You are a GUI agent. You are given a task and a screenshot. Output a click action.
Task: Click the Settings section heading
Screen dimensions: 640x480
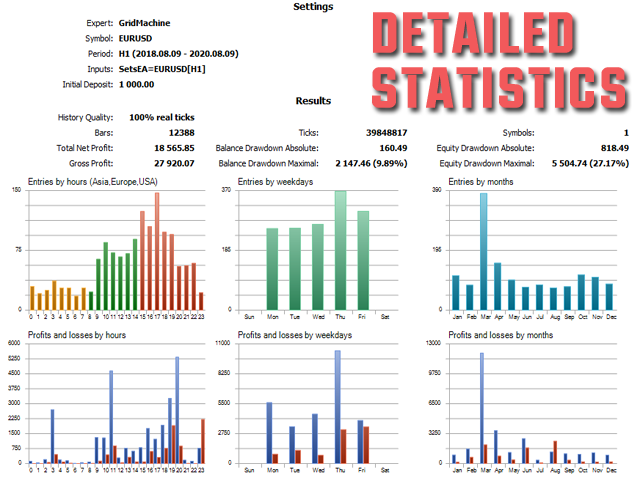point(313,7)
